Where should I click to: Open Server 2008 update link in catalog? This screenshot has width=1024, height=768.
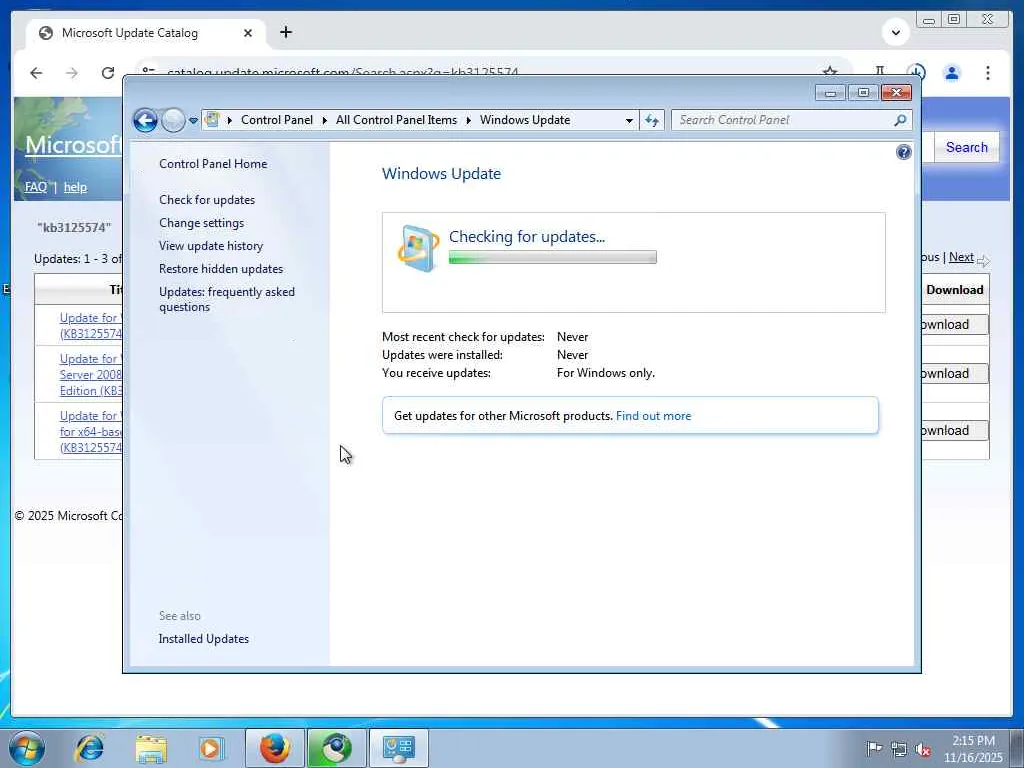[x=91, y=375]
